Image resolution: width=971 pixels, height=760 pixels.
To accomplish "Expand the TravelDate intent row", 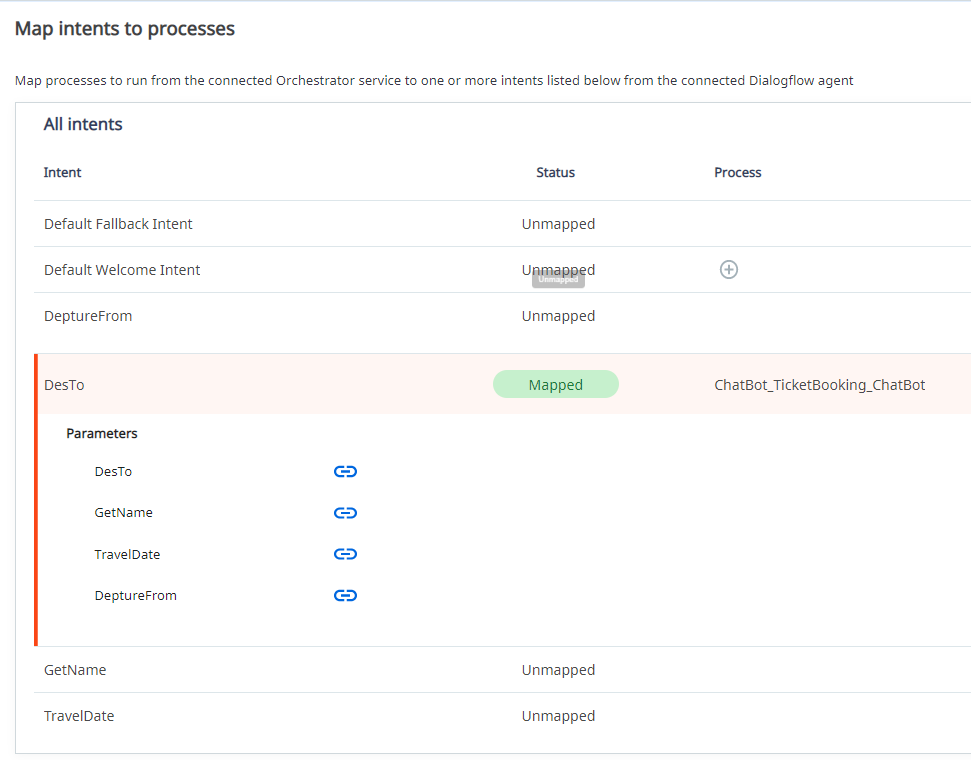I will (x=79, y=715).
